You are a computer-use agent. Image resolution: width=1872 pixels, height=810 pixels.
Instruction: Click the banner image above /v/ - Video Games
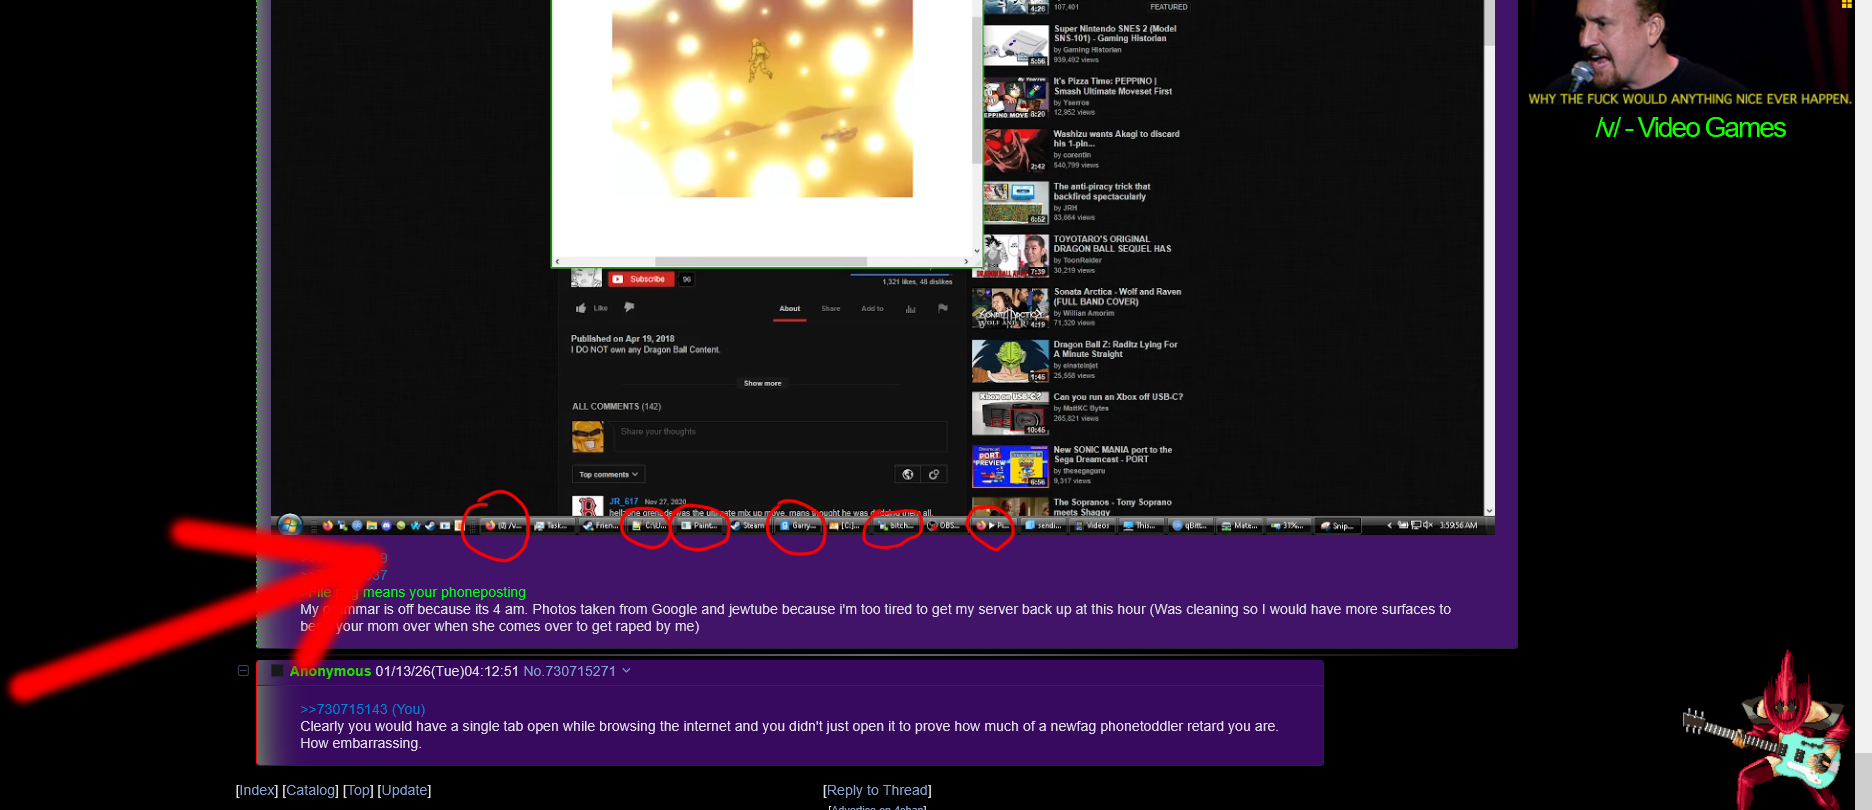click(1689, 53)
